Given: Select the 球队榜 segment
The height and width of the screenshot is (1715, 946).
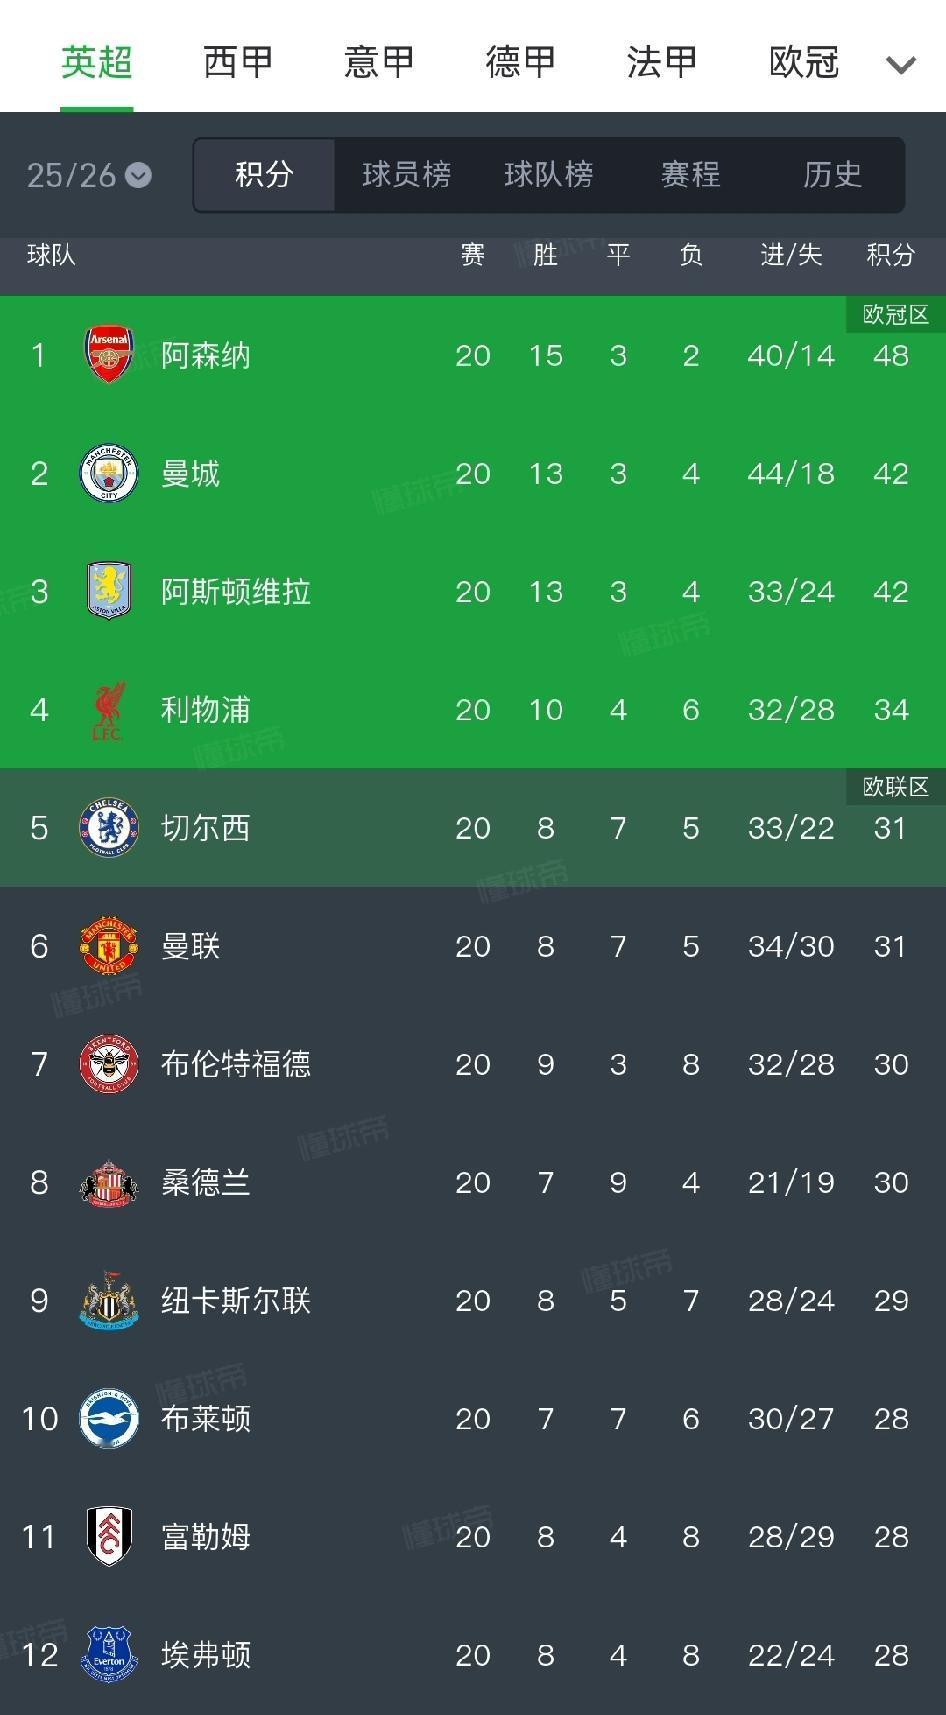Looking at the screenshot, I should tap(548, 175).
